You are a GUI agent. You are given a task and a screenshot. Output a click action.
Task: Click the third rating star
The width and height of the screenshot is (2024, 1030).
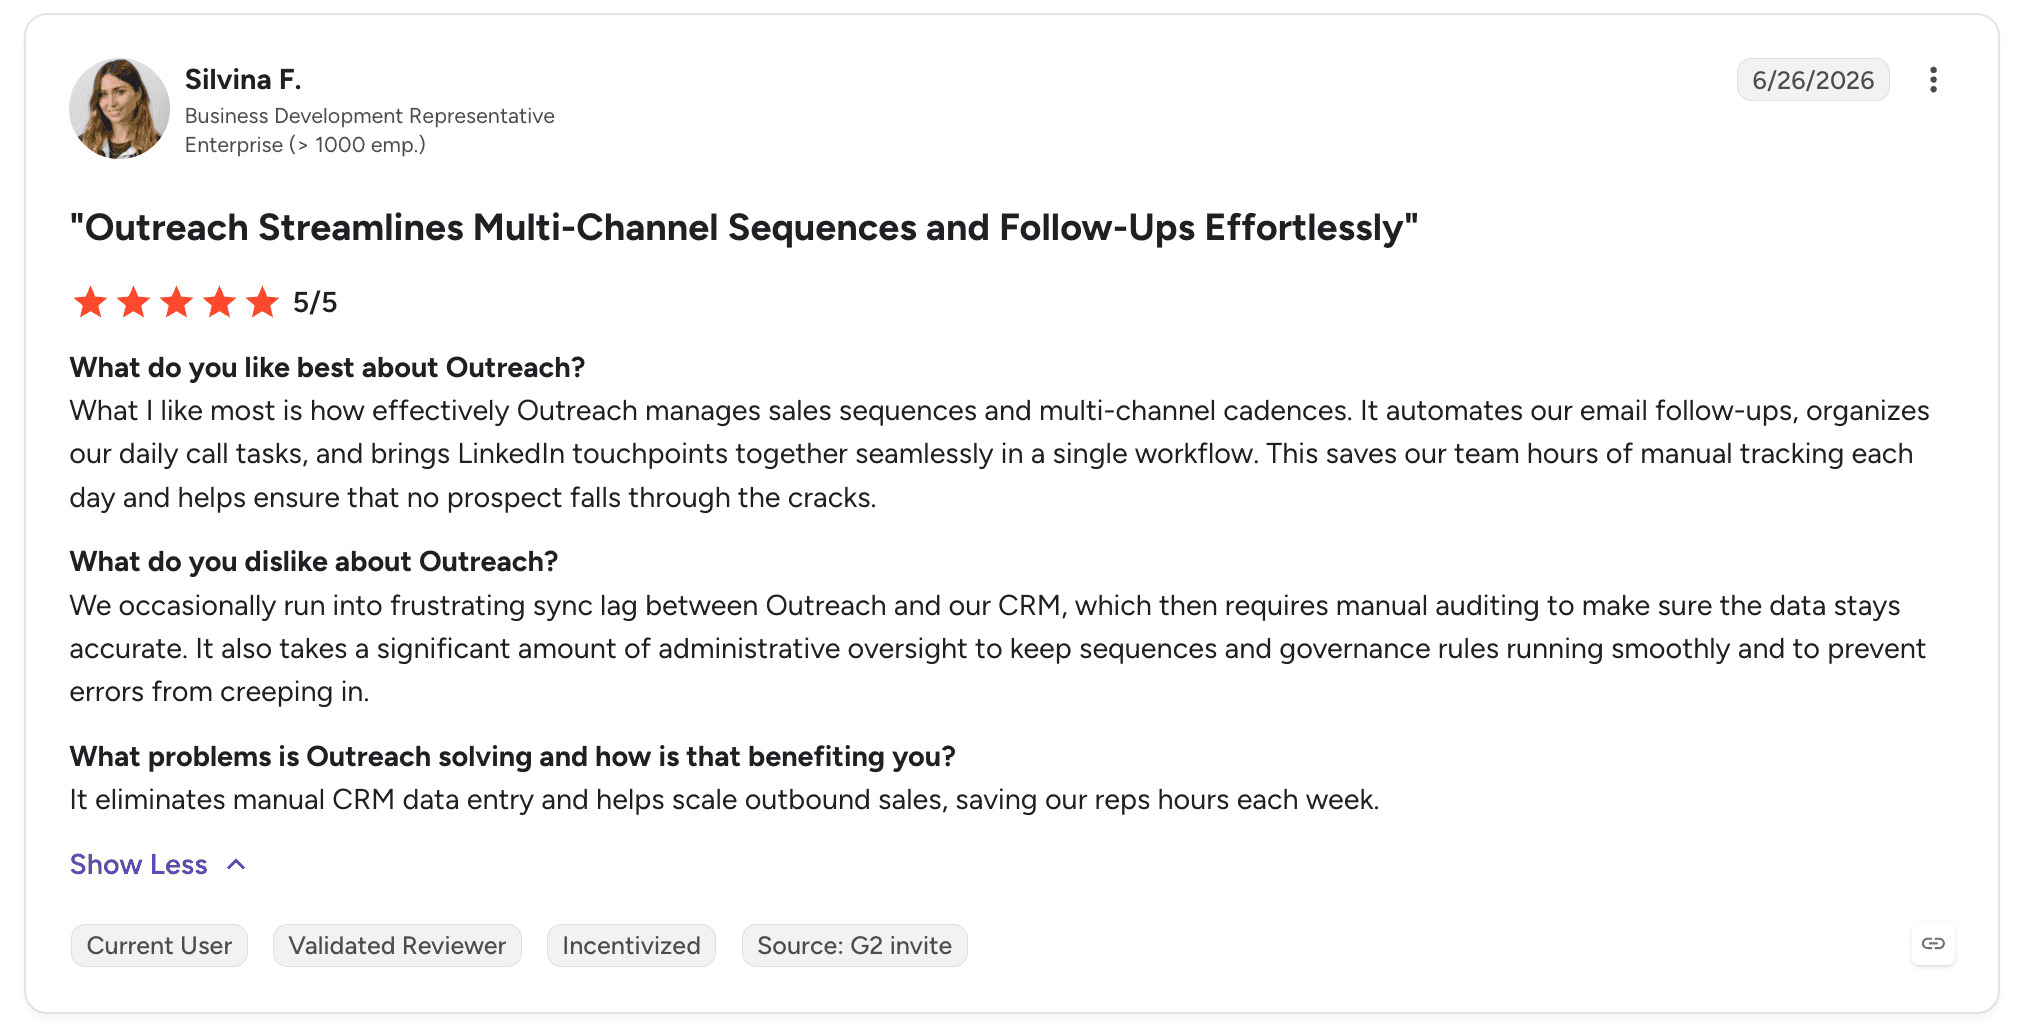pyautogui.click(x=176, y=301)
